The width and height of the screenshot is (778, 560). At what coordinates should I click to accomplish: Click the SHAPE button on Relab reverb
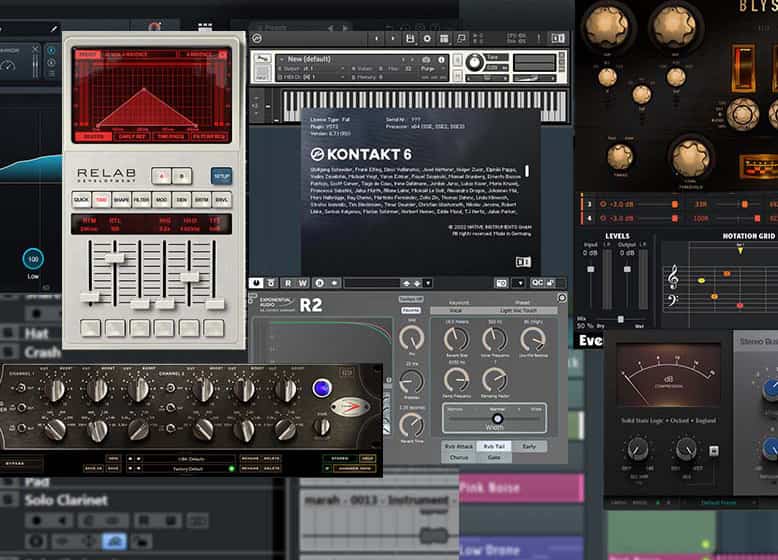tap(122, 200)
